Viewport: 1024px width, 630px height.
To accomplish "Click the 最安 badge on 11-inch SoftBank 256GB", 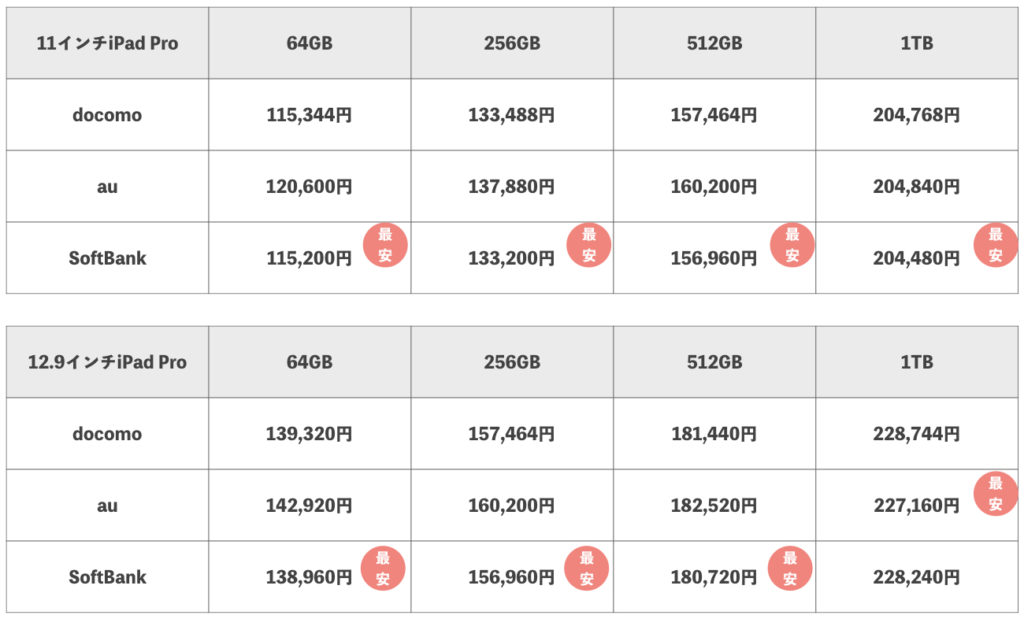I will pyautogui.click(x=589, y=245).
